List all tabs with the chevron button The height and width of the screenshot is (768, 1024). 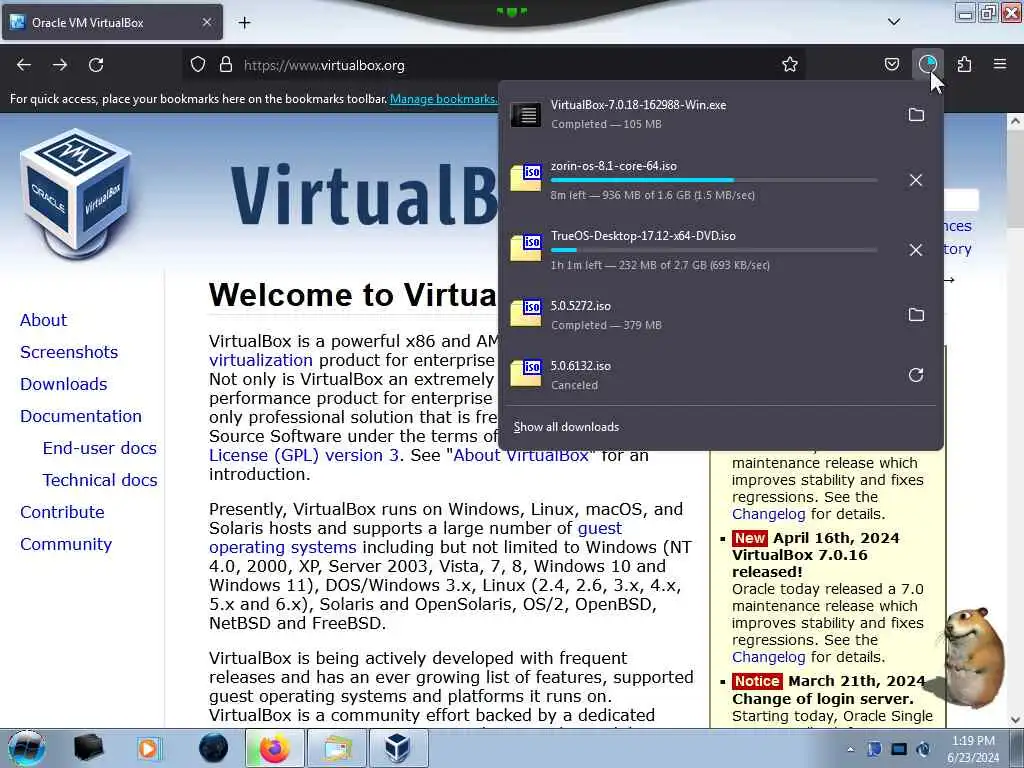[894, 22]
